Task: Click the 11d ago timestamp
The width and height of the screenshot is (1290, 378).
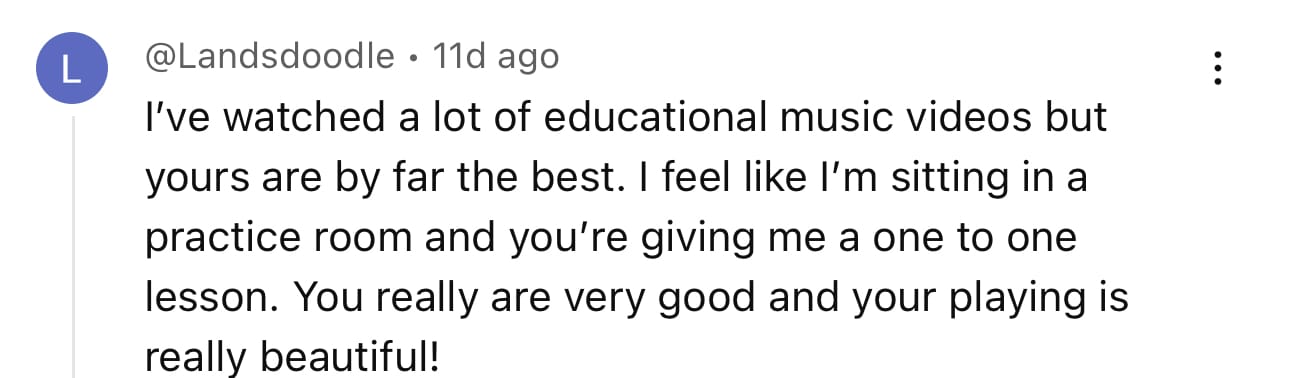Action: click(495, 57)
